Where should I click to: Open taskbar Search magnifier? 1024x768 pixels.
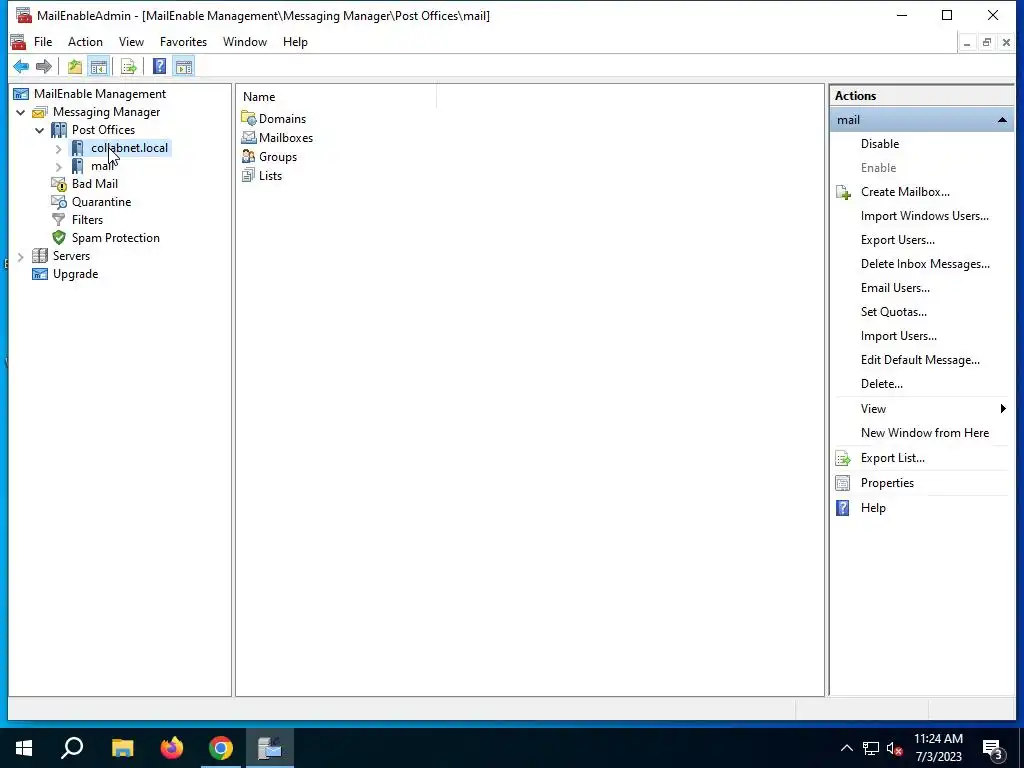click(72, 748)
